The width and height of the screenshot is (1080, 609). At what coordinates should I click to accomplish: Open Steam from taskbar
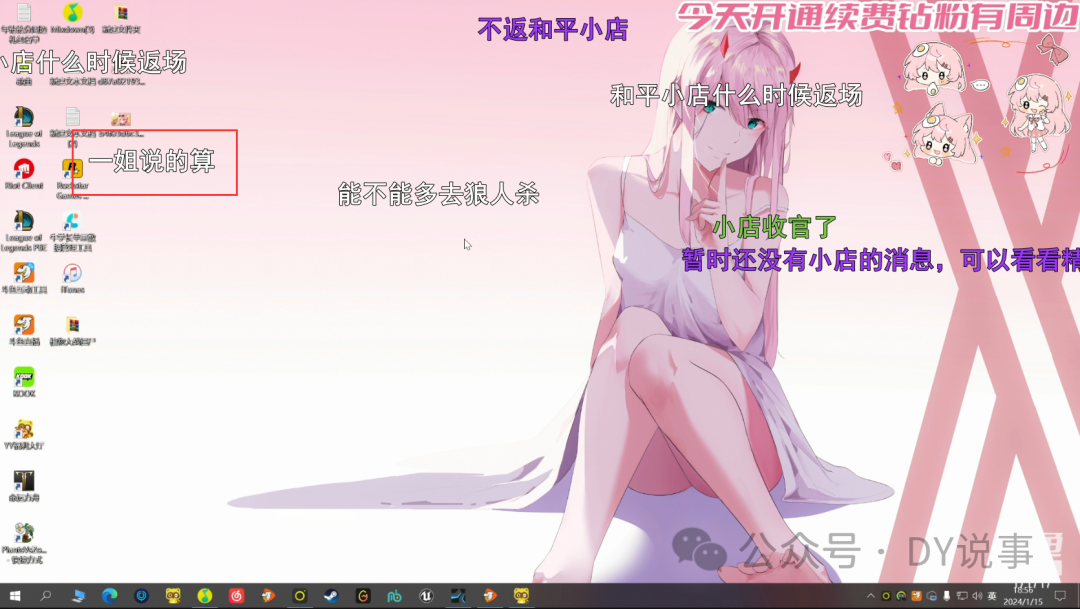coord(331,596)
